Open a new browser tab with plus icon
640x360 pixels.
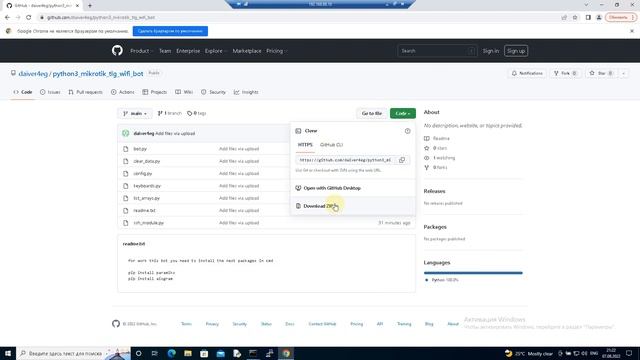coord(90,6)
